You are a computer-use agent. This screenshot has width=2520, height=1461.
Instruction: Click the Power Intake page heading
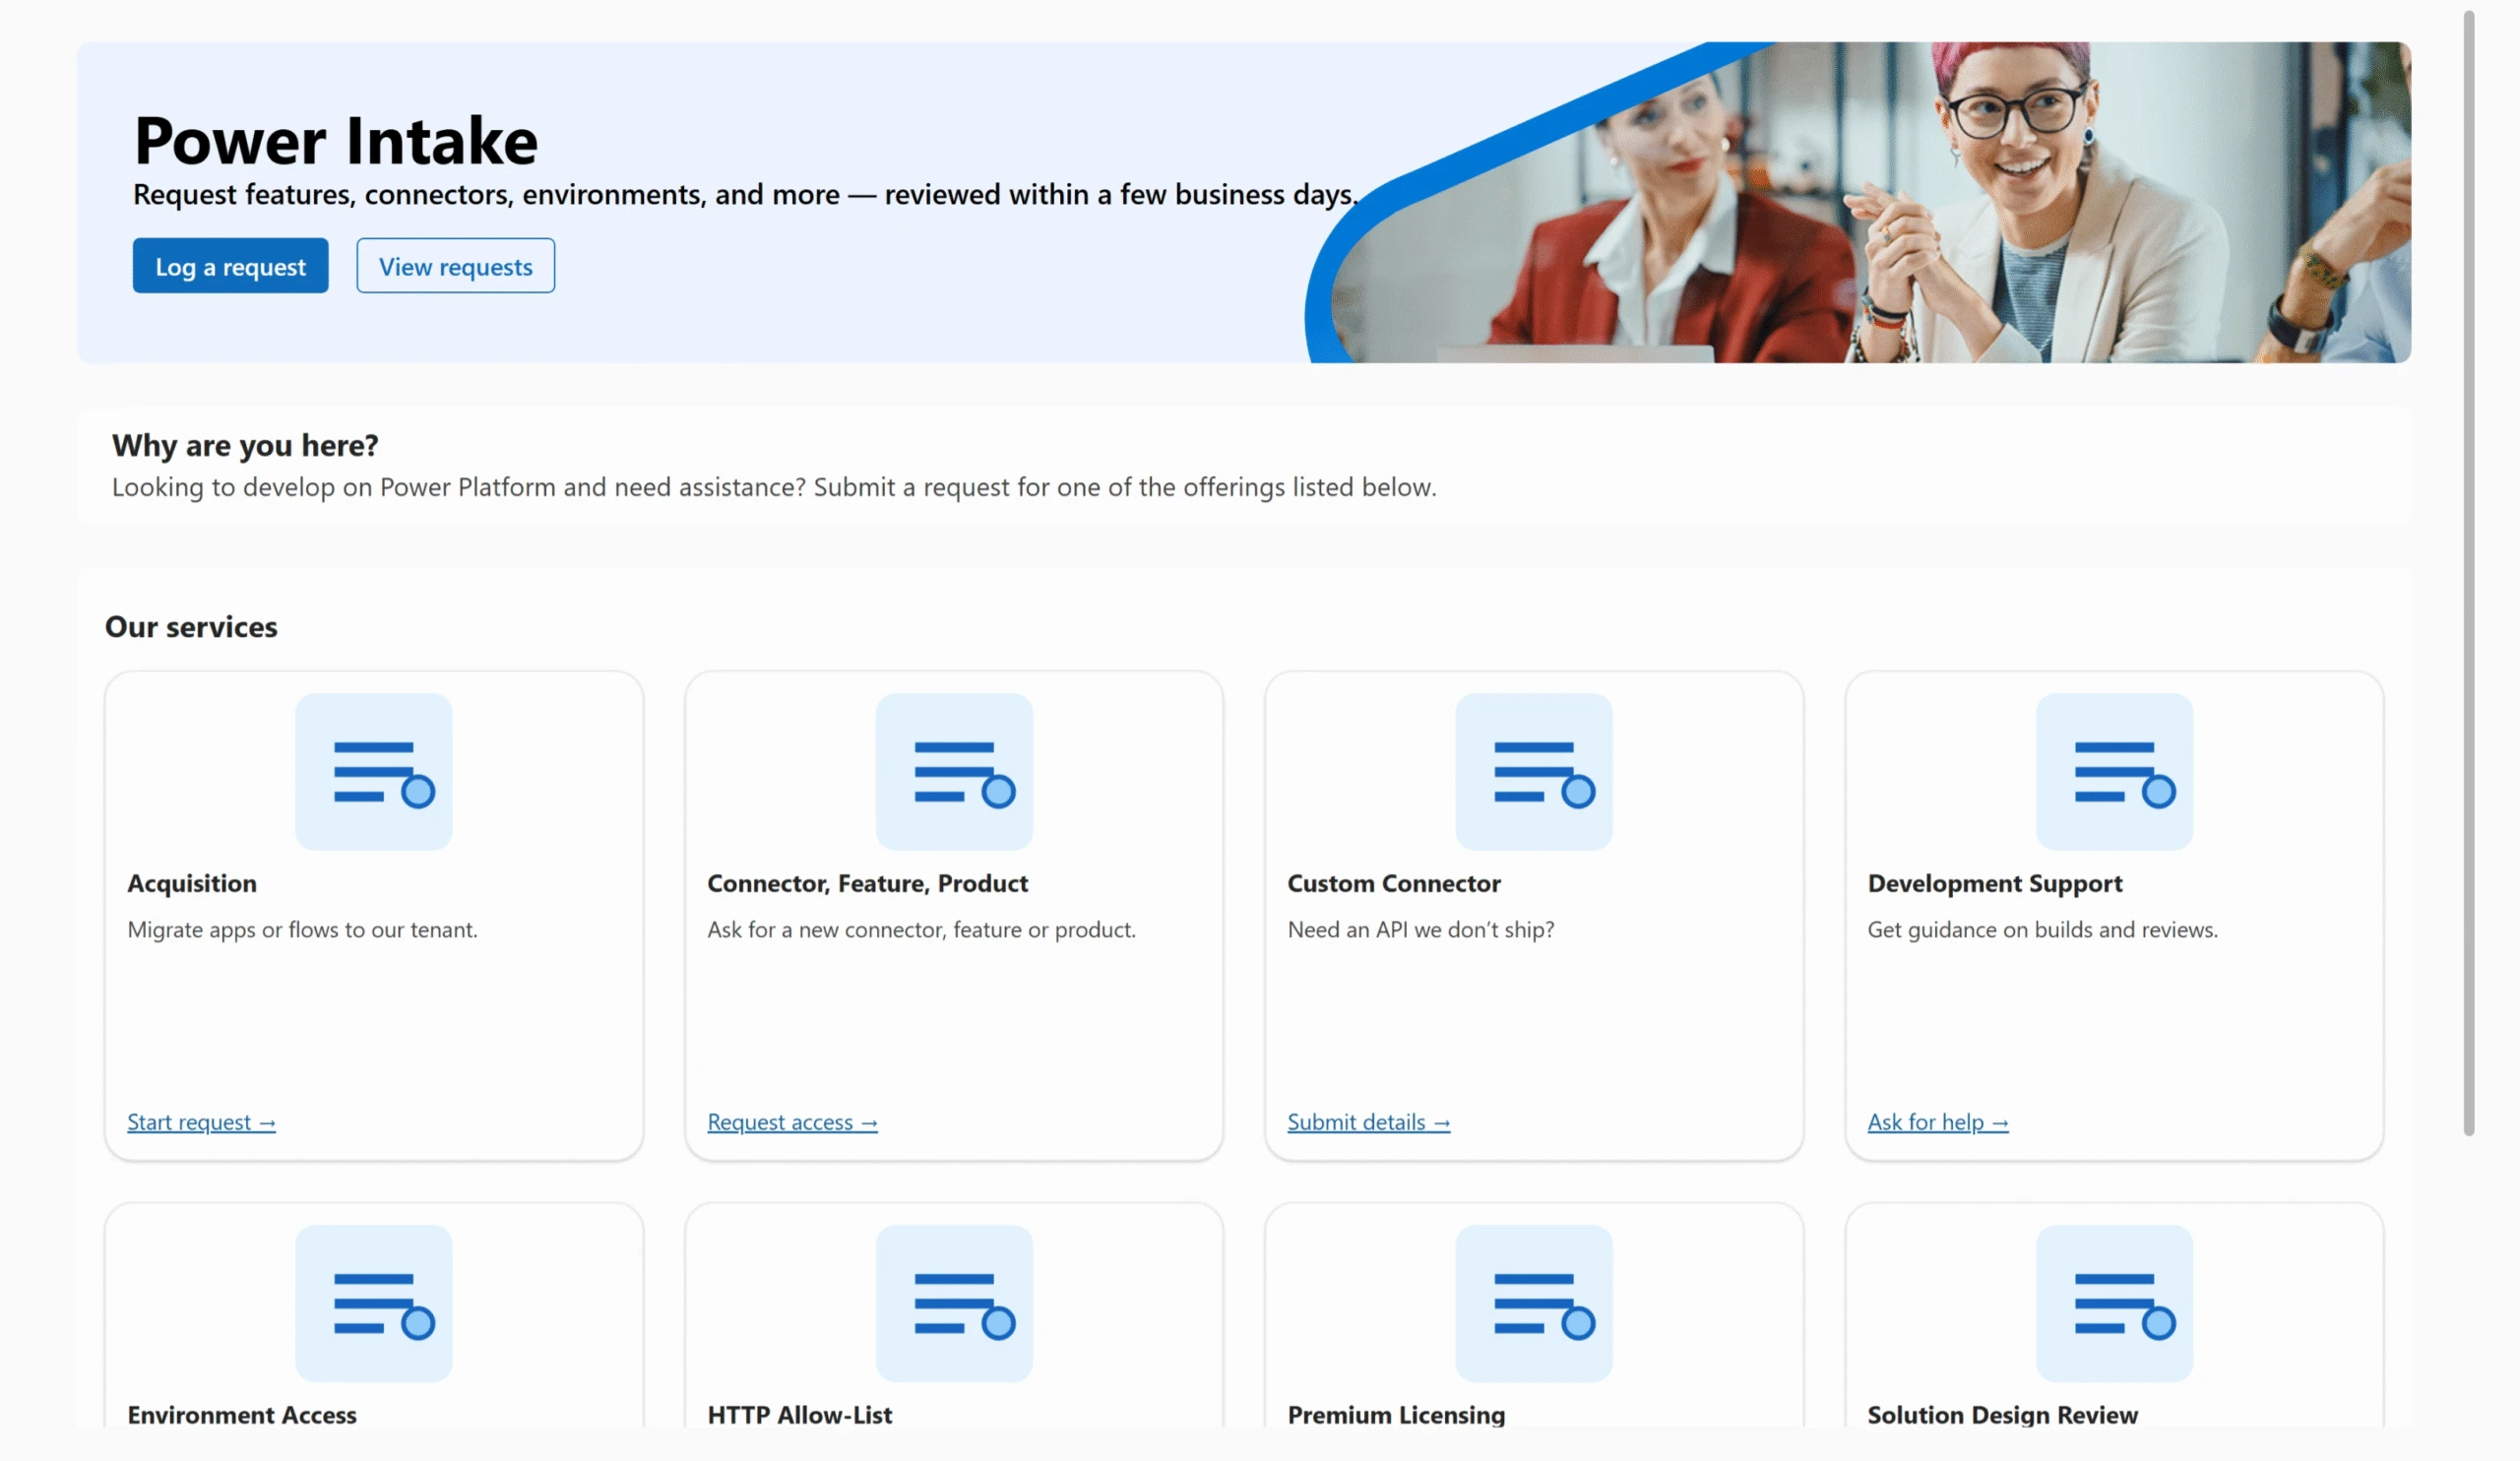tap(336, 140)
